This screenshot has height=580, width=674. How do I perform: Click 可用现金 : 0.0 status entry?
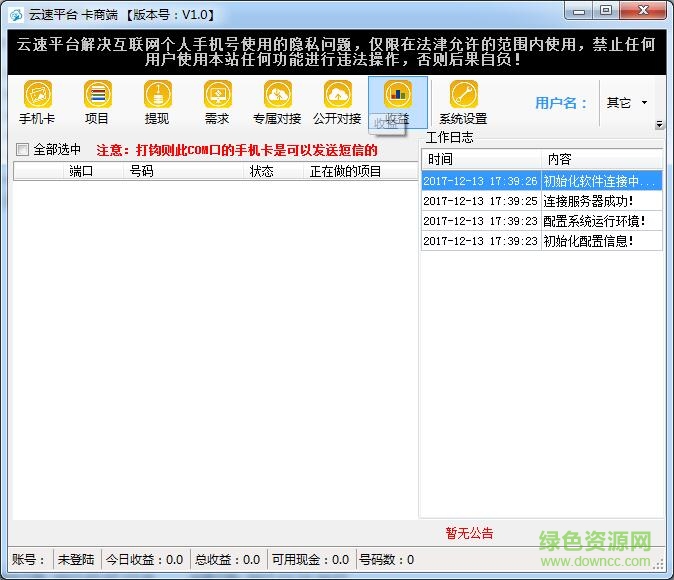(310, 559)
